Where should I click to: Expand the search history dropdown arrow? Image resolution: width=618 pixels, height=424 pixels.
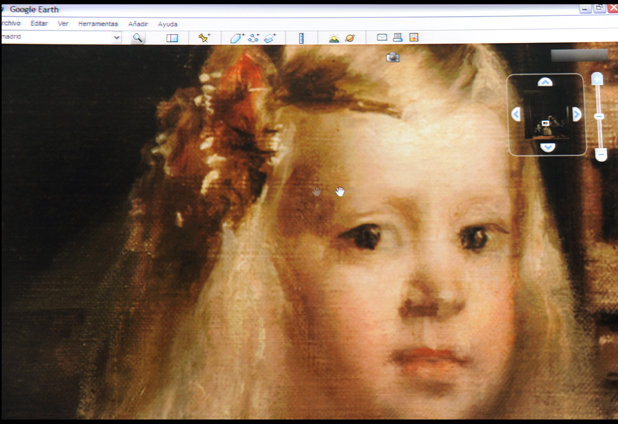click(x=117, y=37)
